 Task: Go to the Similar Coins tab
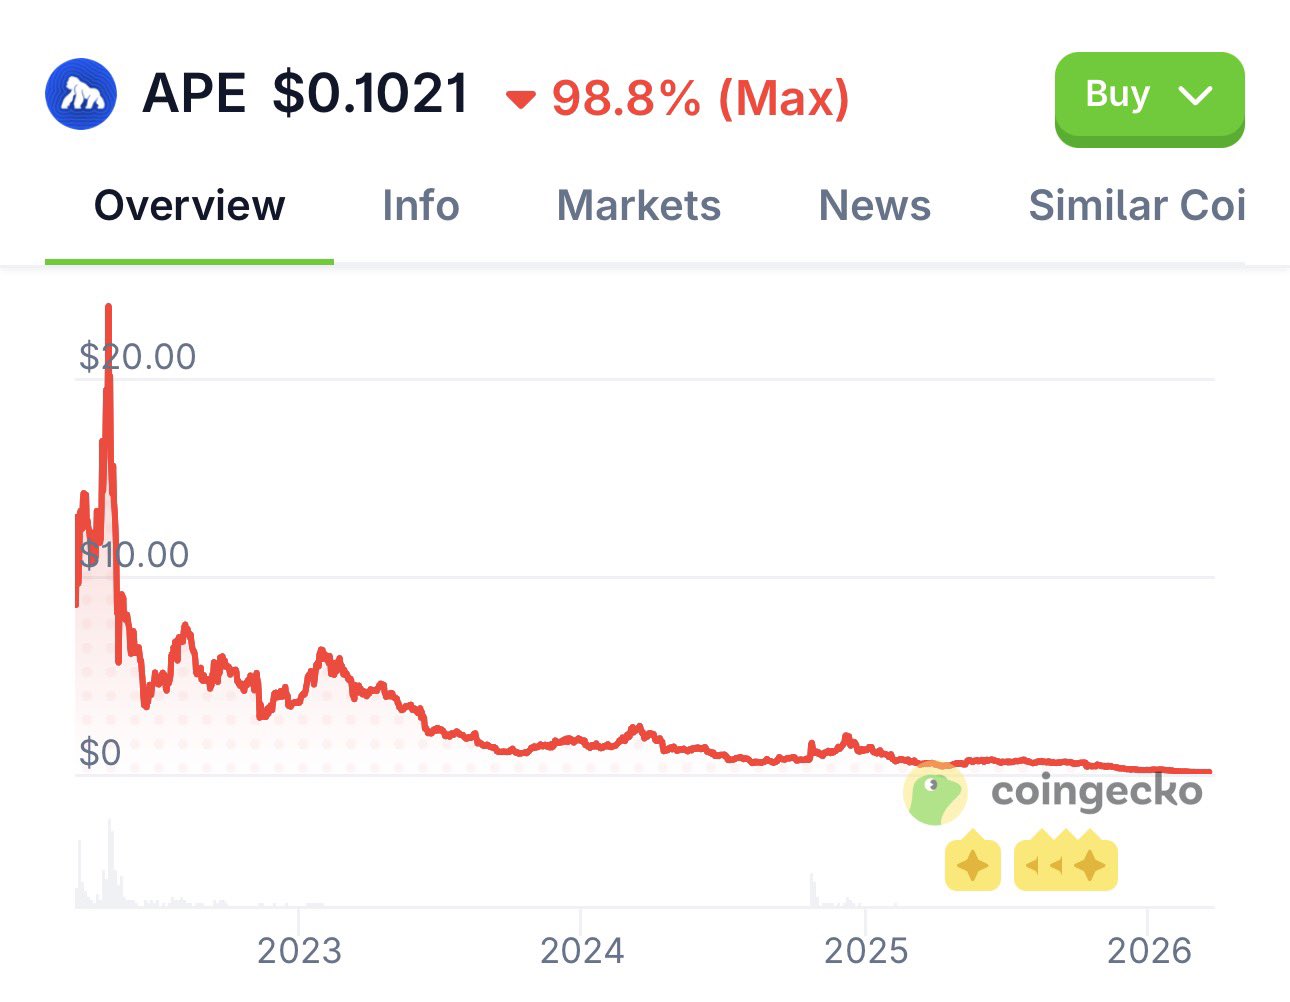(x=1136, y=206)
